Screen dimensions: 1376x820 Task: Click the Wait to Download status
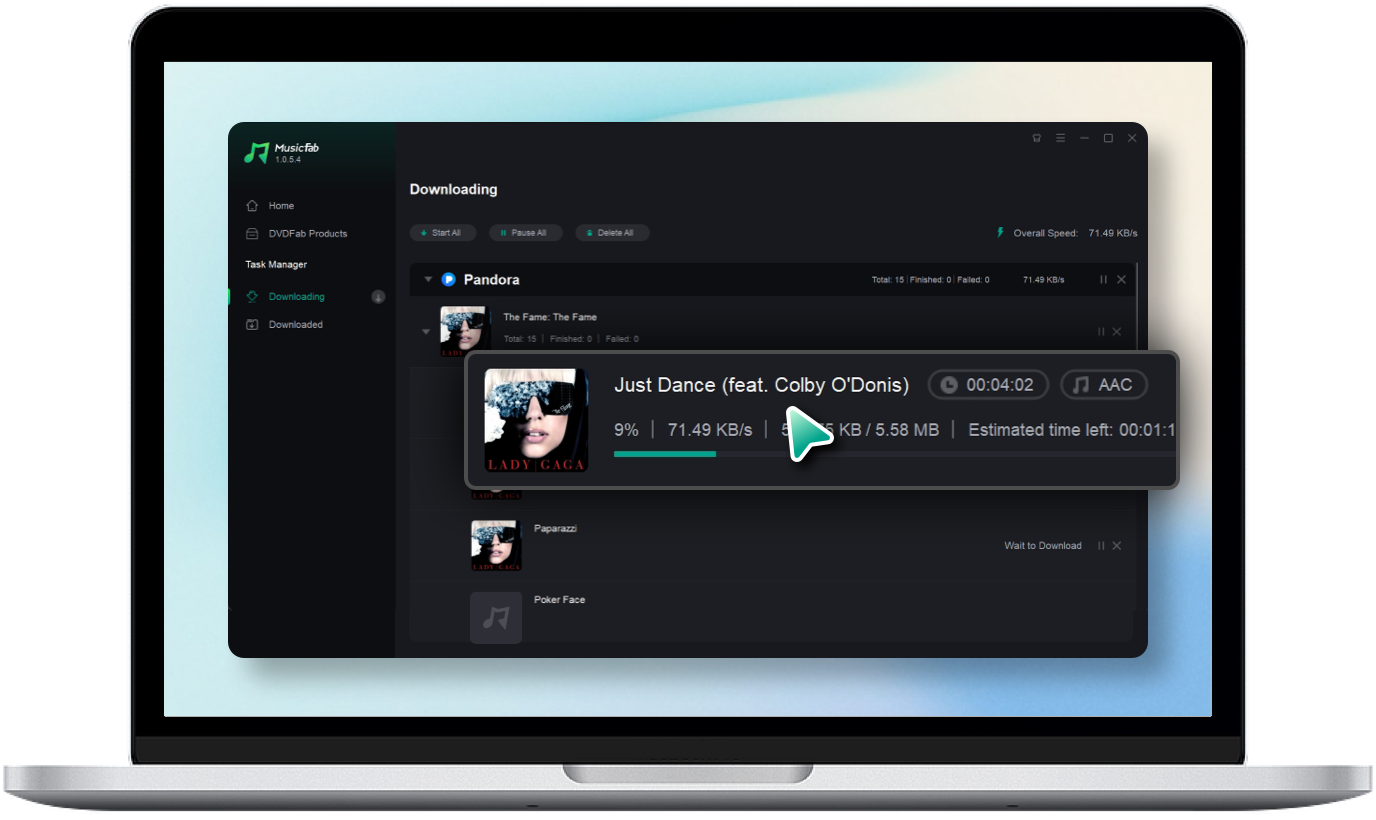(x=1043, y=546)
